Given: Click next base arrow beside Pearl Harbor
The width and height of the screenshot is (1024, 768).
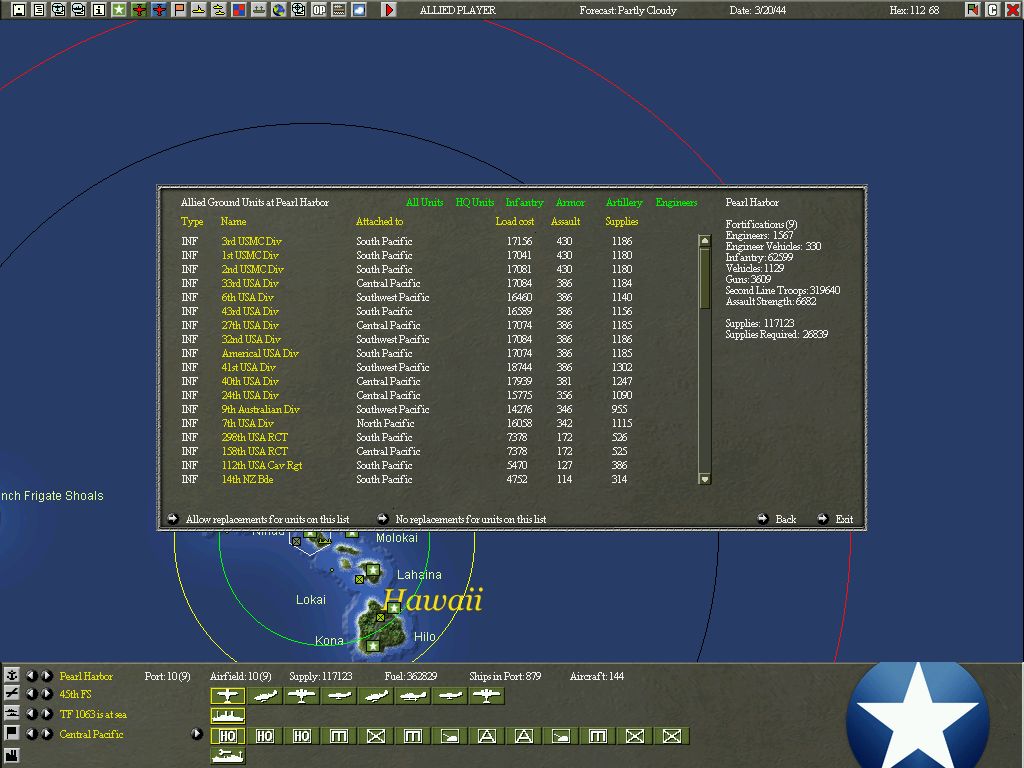Looking at the screenshot, I should click(46, 675).
